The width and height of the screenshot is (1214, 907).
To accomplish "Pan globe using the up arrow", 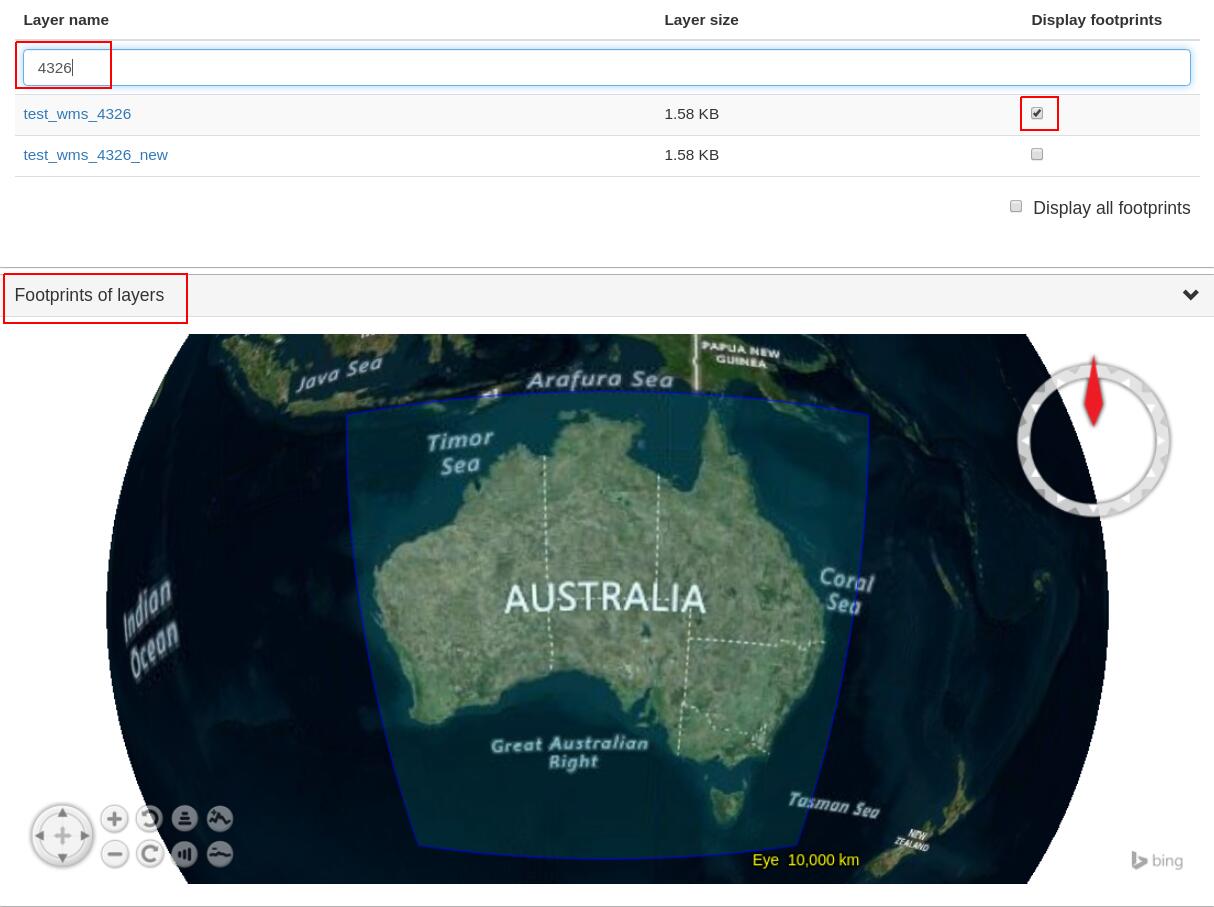I will coord(62,813).
